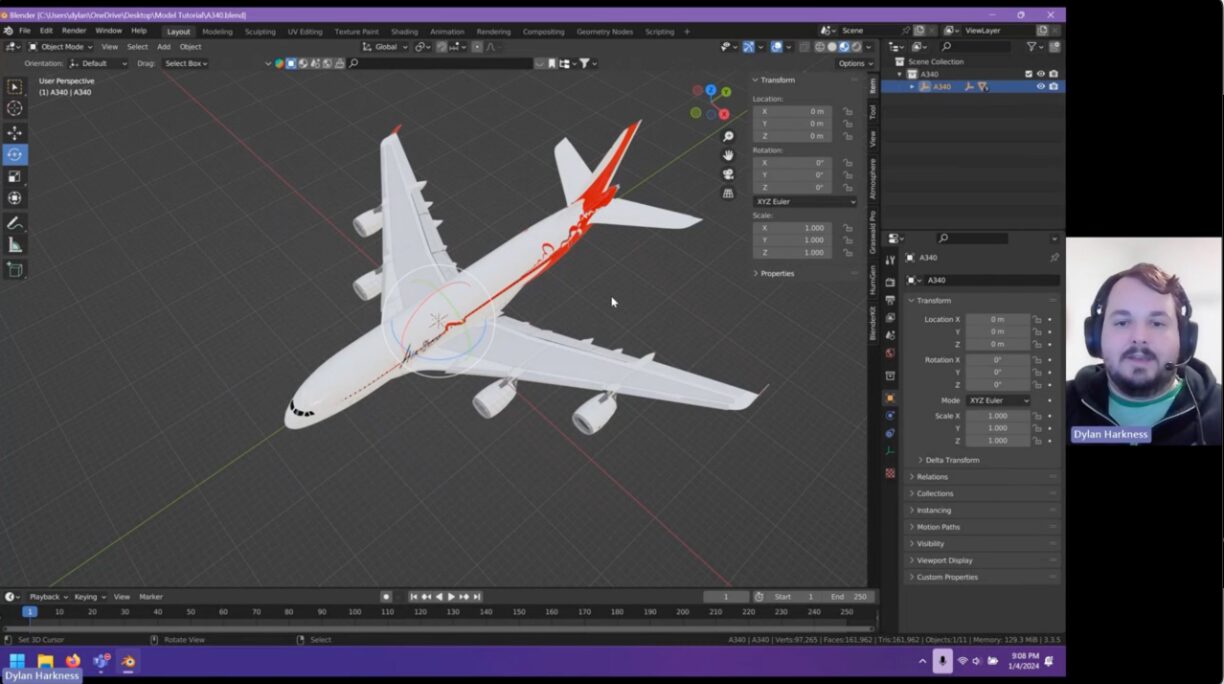This screenshot has width=1224, height=684.
Task: Click the viewport zoom magnifier icon
Action: tap(728, 136)
